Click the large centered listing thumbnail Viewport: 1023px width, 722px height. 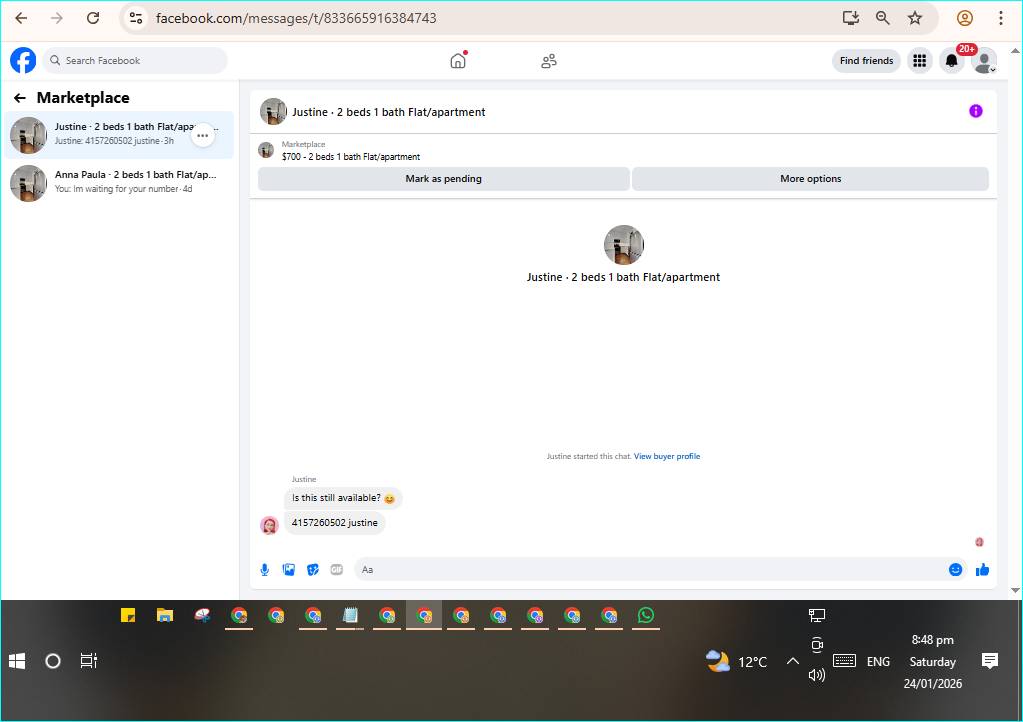[624, 245]
